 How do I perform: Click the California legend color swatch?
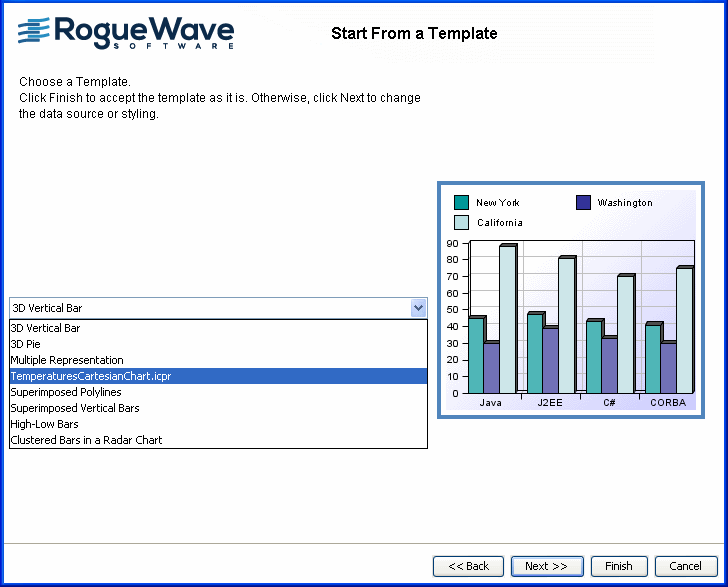[x=461, y=222]
